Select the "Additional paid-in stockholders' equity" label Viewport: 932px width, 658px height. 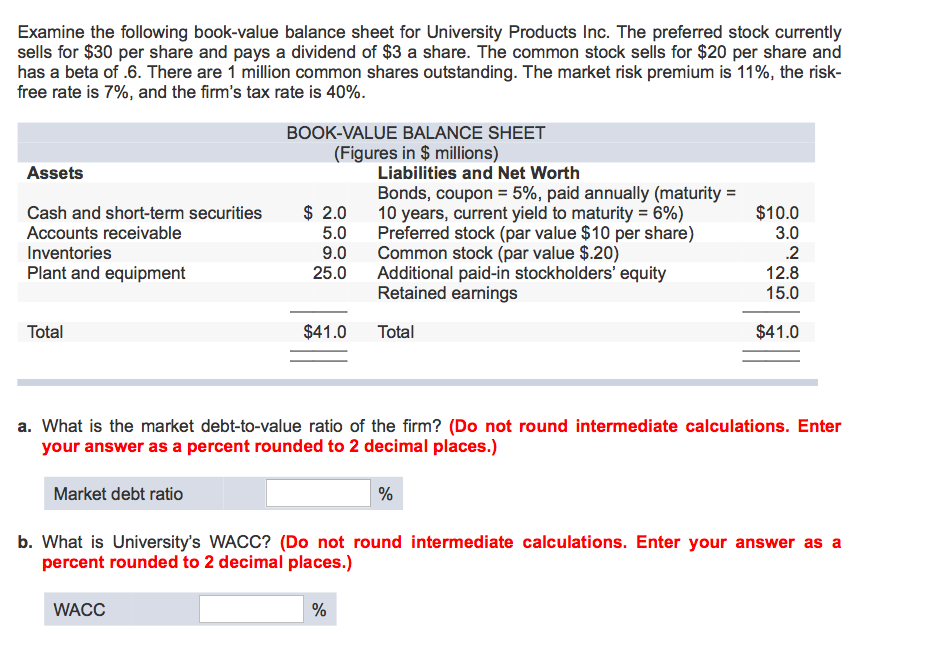pos(522,273)
